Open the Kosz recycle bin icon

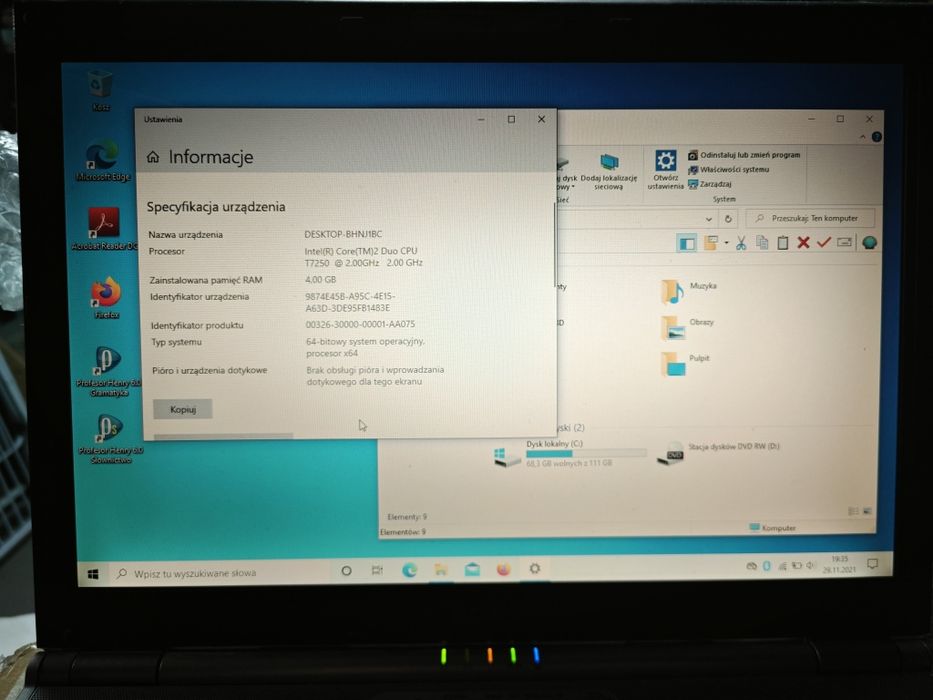[99, 90]
